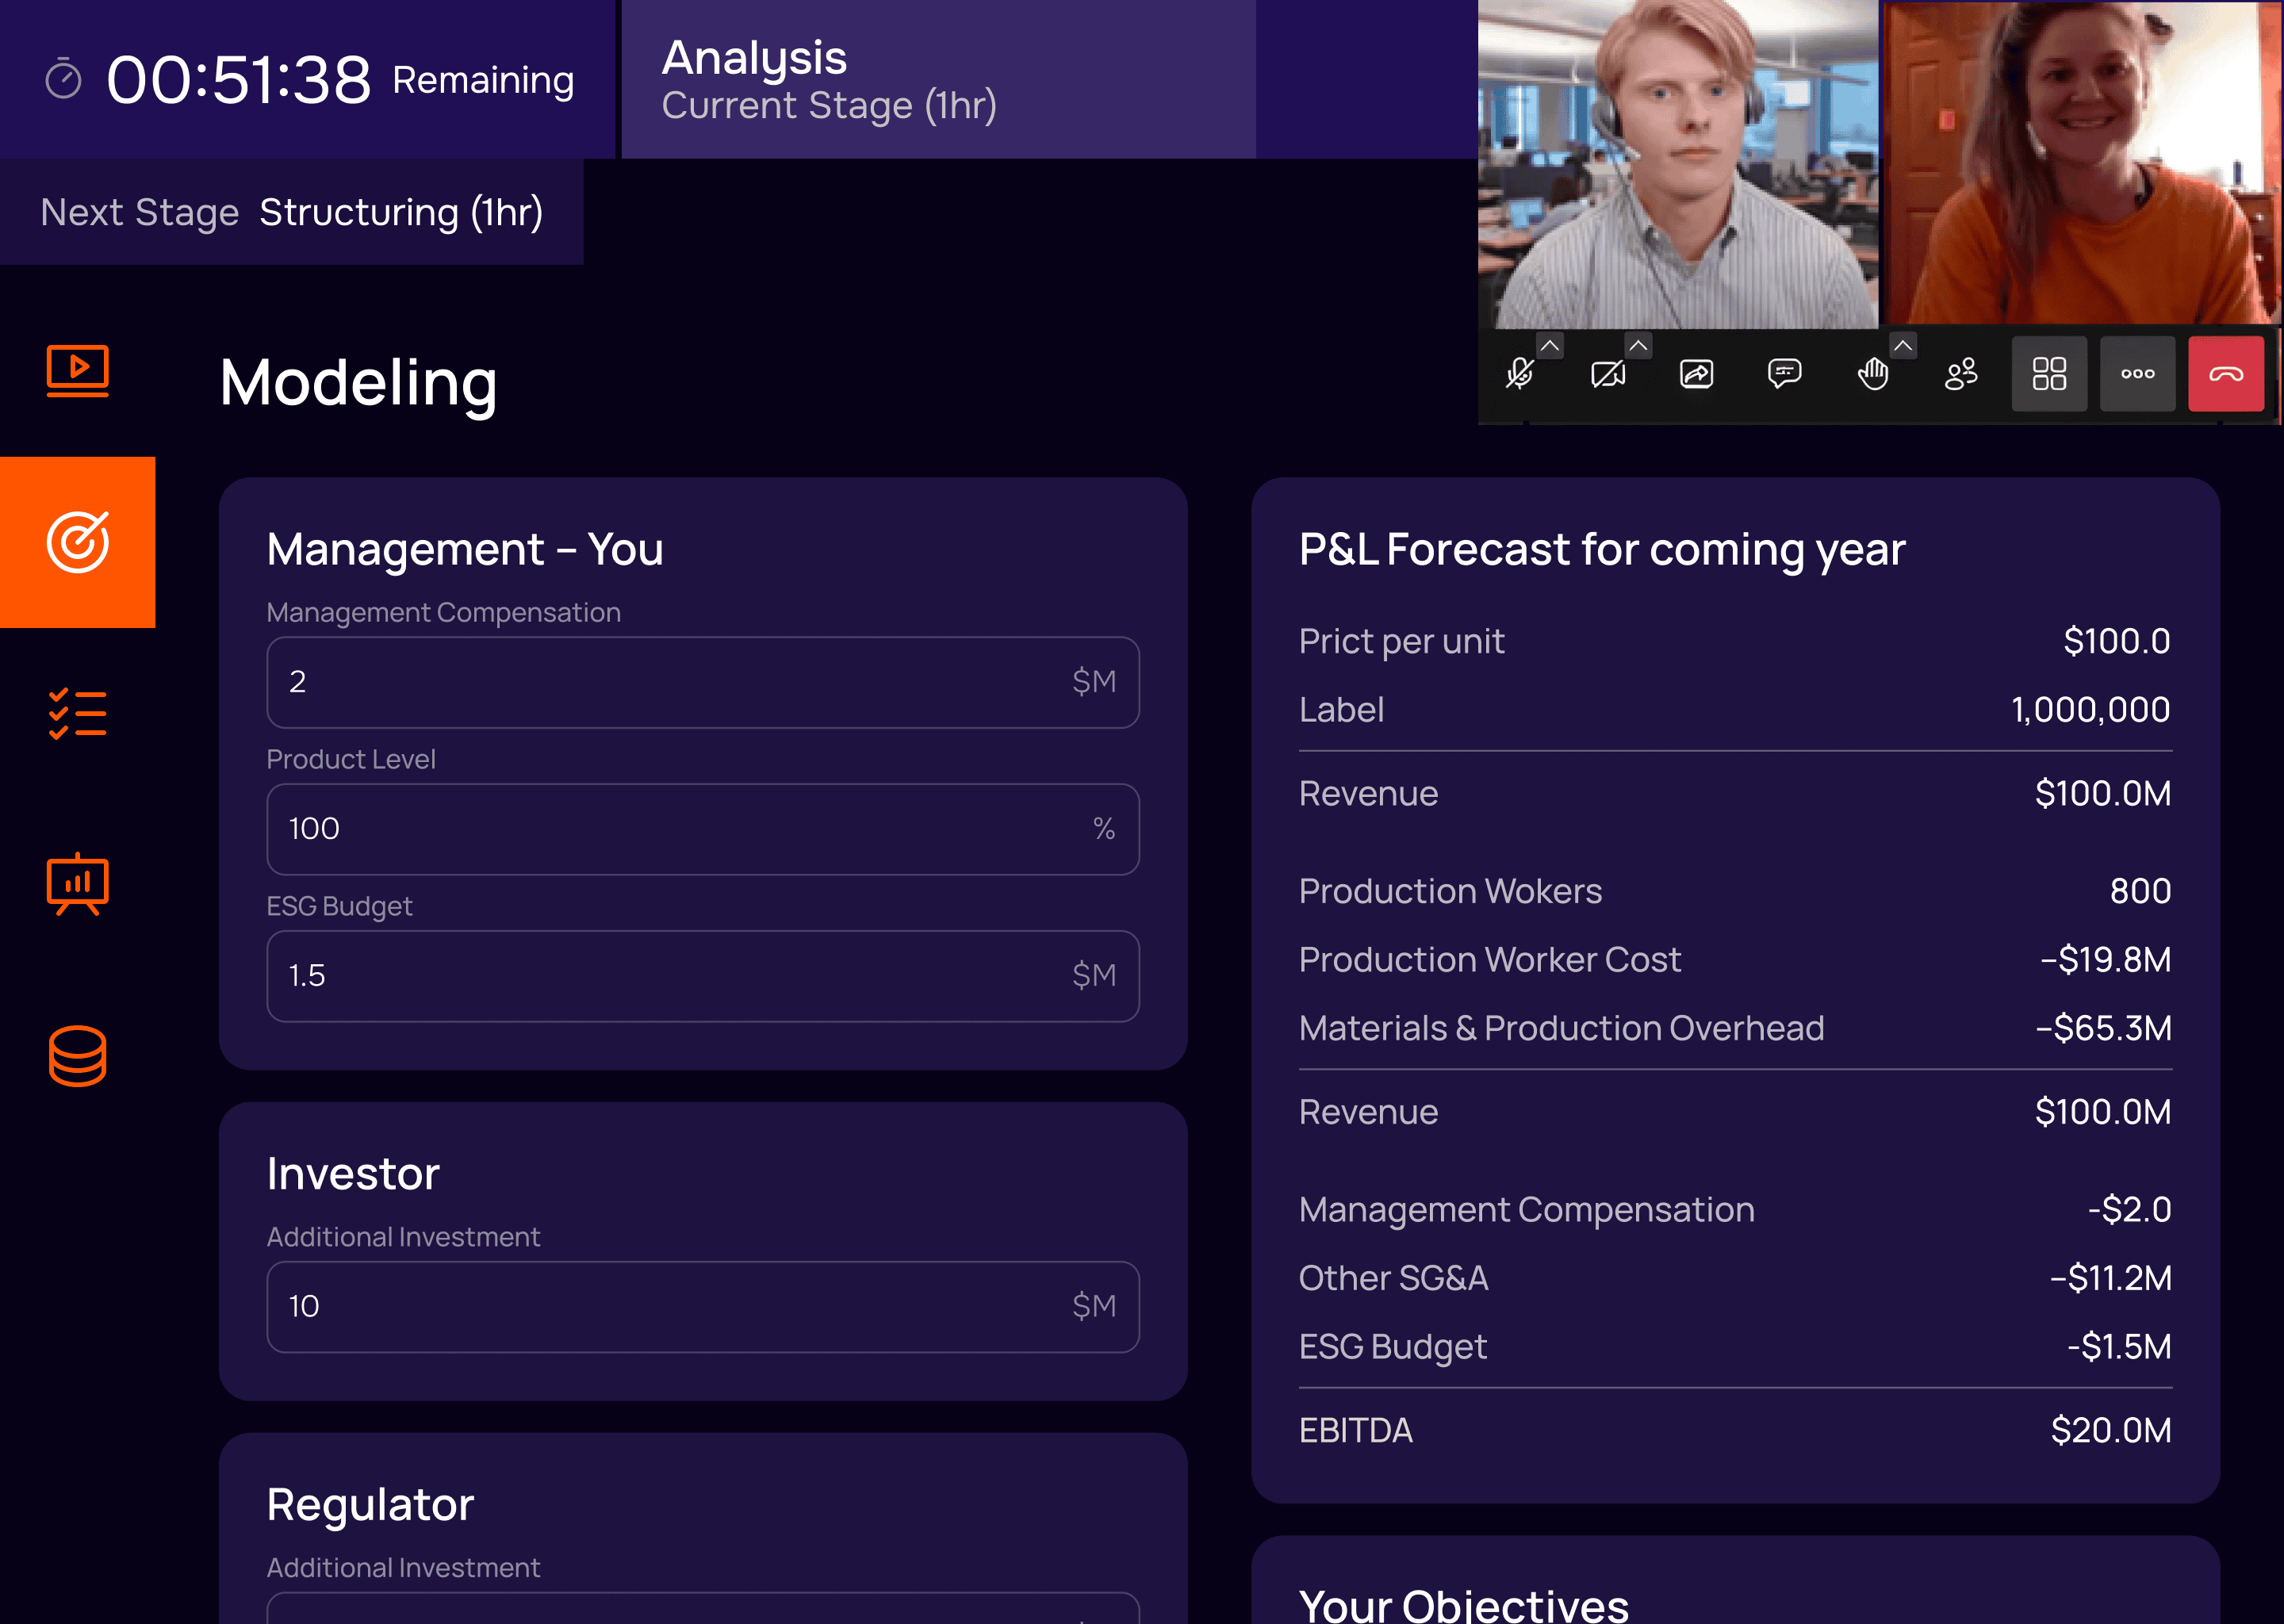Viewport: 2284px width, 1624px height.
Task: Open the video player sidebar icon
Action: pyautogui.click(x=77, y=371)
